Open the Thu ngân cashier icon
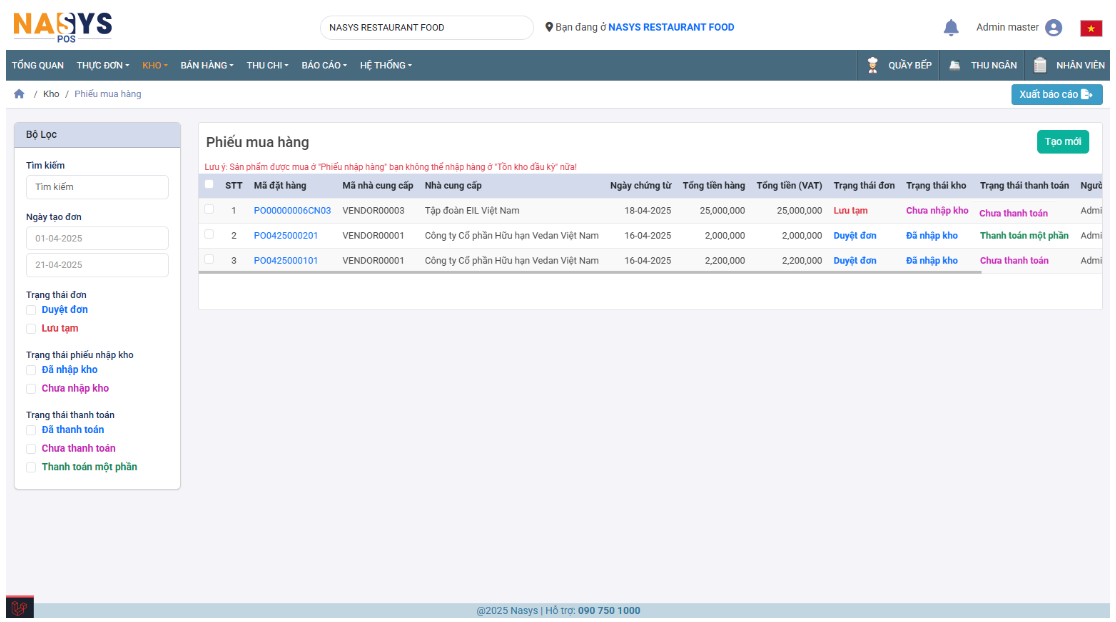 (x=955, y=65)
